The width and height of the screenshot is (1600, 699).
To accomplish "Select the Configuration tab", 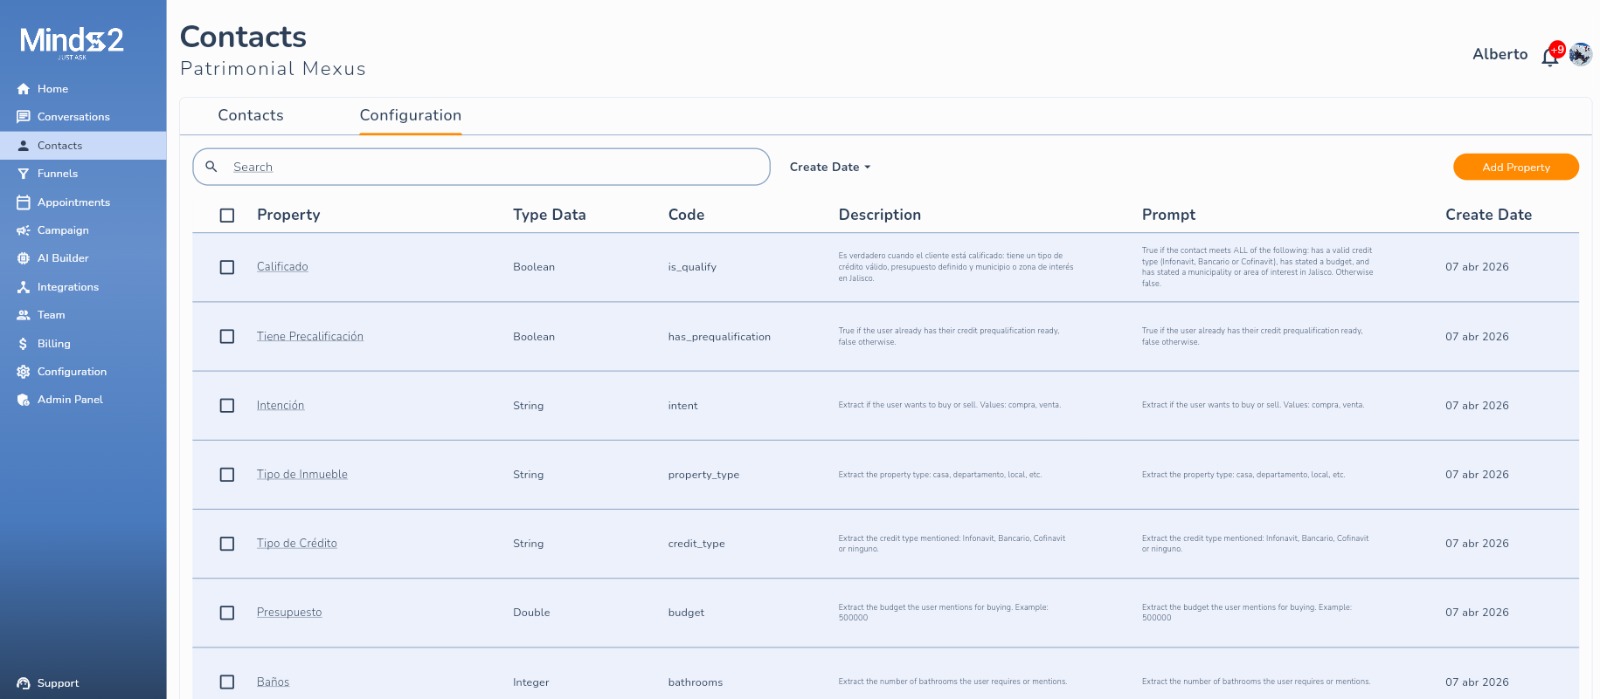I will tap(410, 115).
